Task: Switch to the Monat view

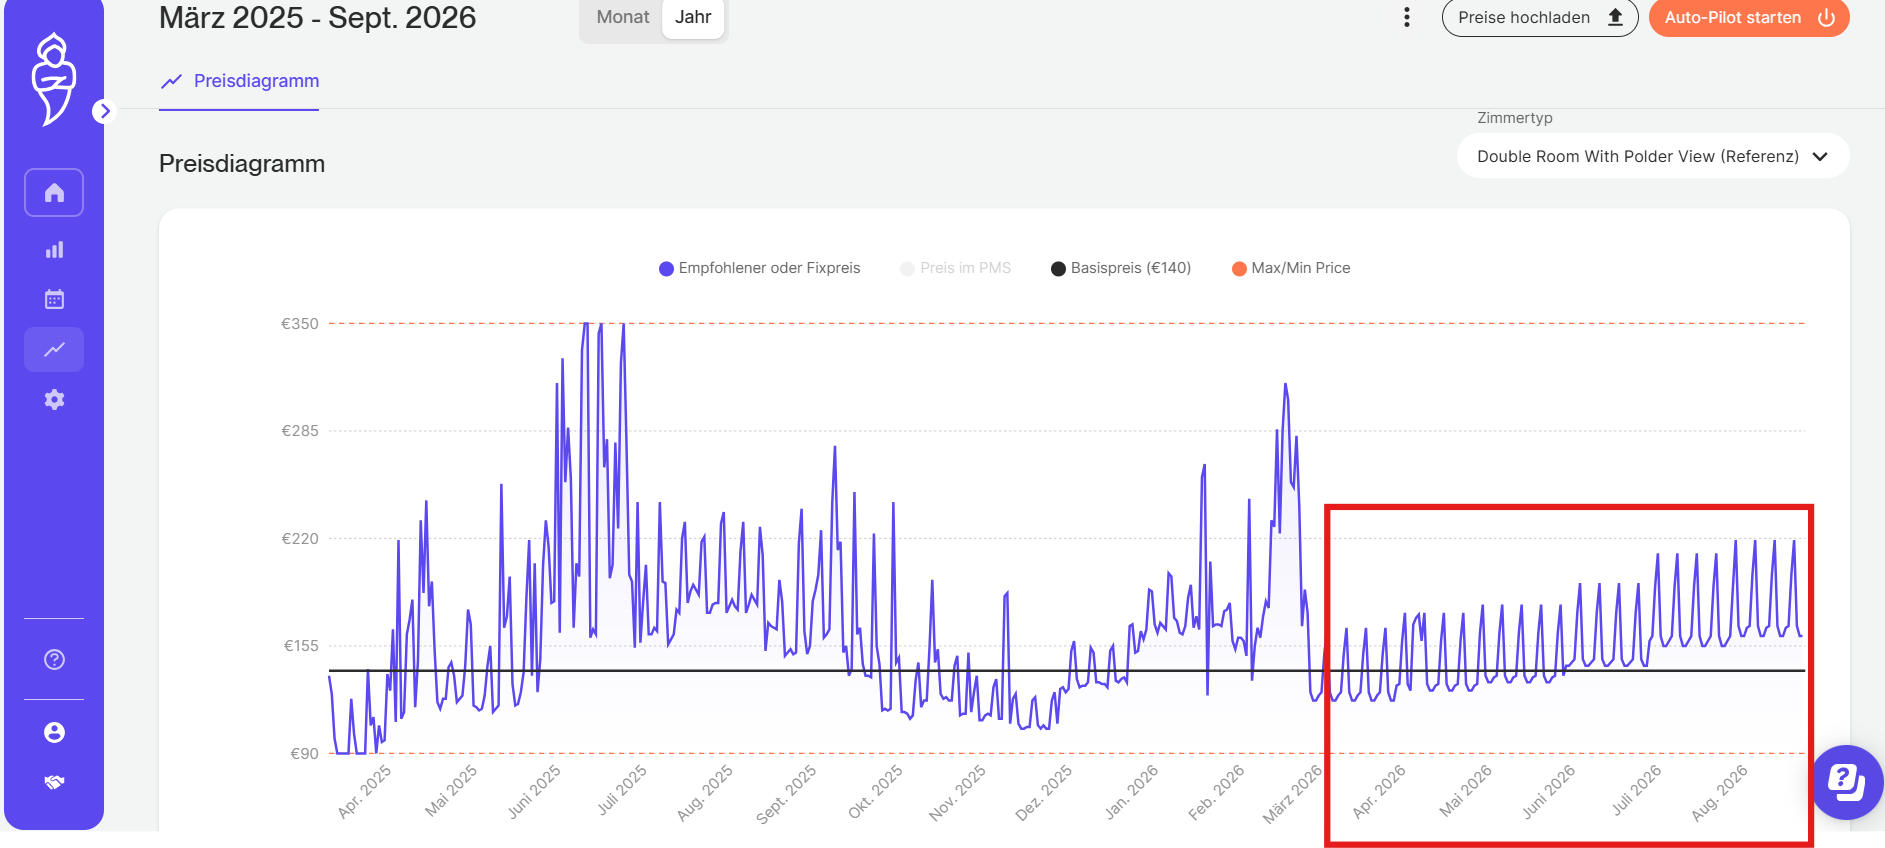Action: pos(622,17)
